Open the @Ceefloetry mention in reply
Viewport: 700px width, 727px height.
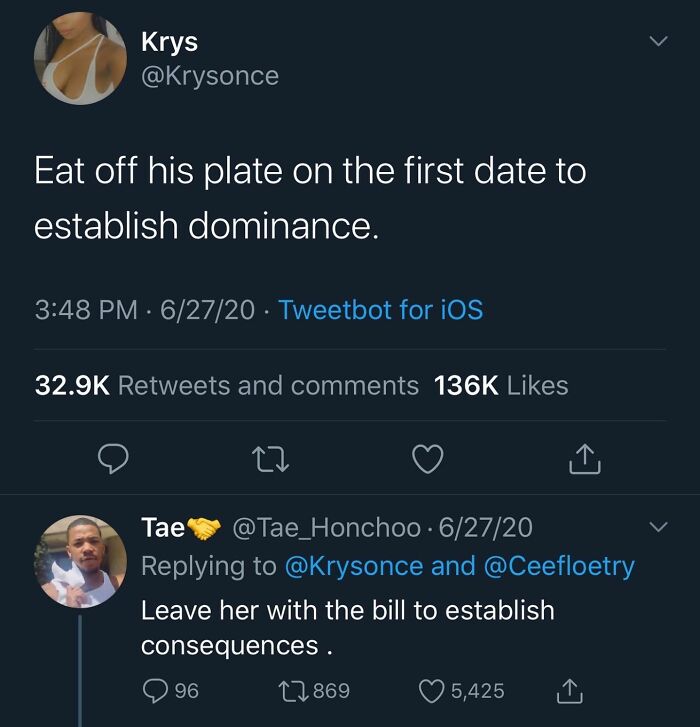tap(559, 567)
